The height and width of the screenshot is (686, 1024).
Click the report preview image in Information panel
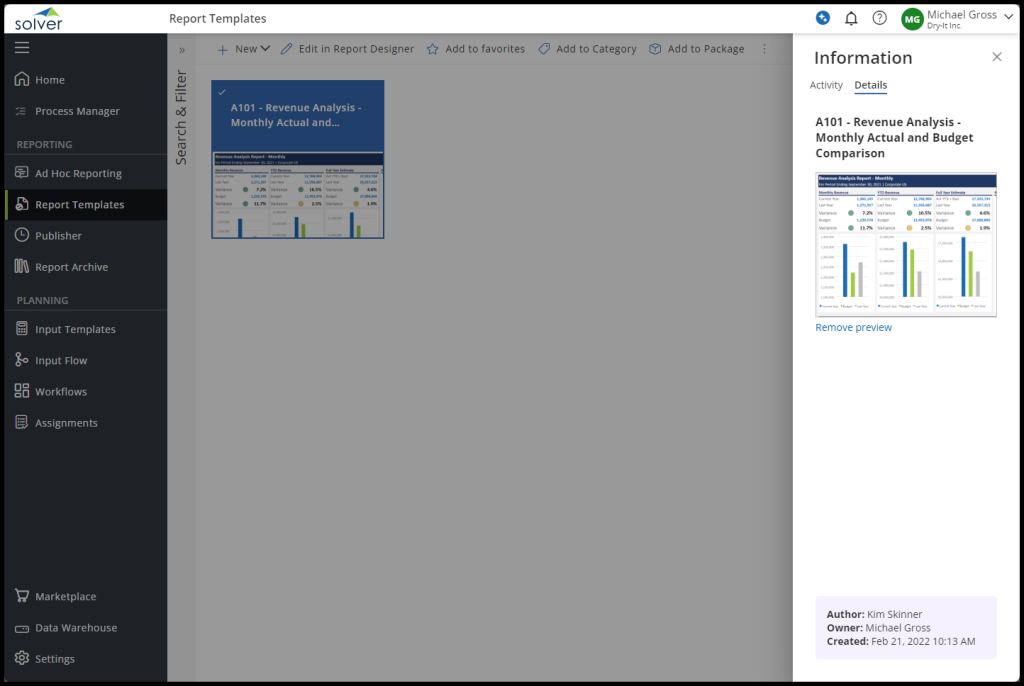click(905, 245)
